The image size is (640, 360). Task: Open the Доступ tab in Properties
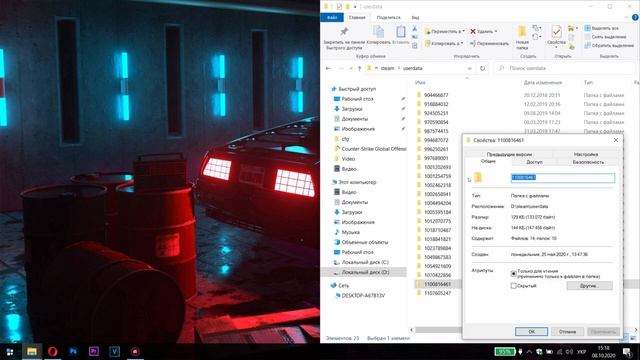pyautogui.click(x=534, y=162)
